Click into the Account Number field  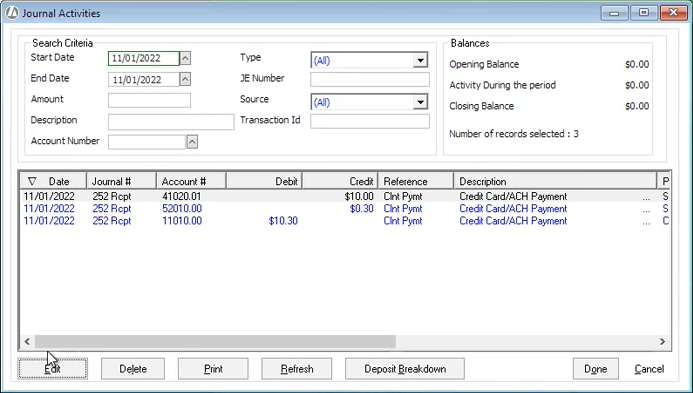coord(147,142)
